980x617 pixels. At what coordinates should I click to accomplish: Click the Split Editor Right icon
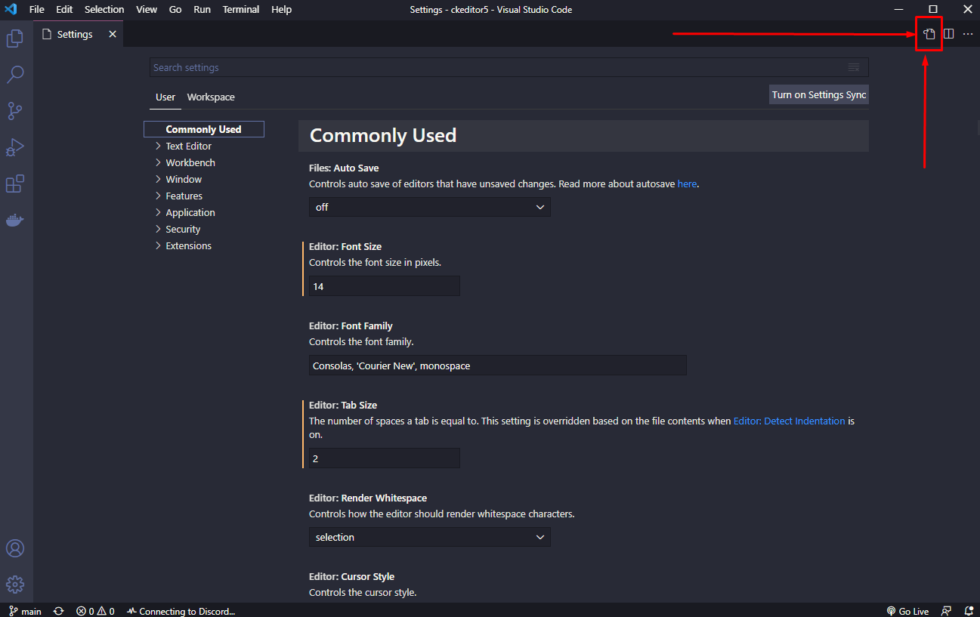tap(949, 34)
